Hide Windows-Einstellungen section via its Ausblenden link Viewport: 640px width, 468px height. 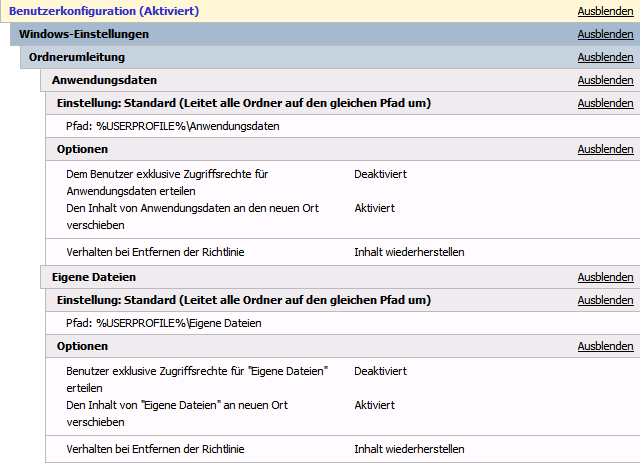(x=605, y=34)
